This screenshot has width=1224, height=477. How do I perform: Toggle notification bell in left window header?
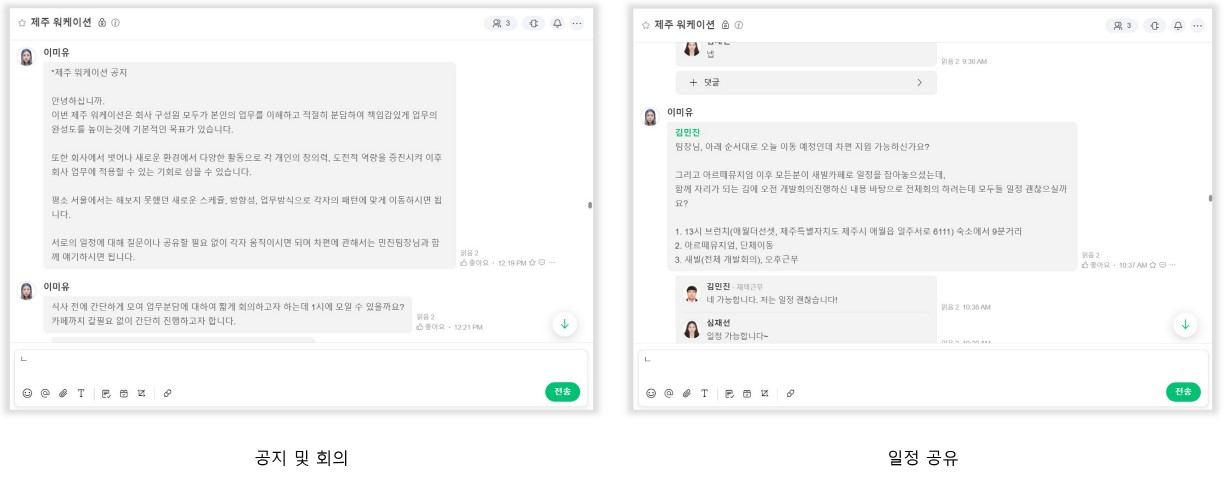557,23
